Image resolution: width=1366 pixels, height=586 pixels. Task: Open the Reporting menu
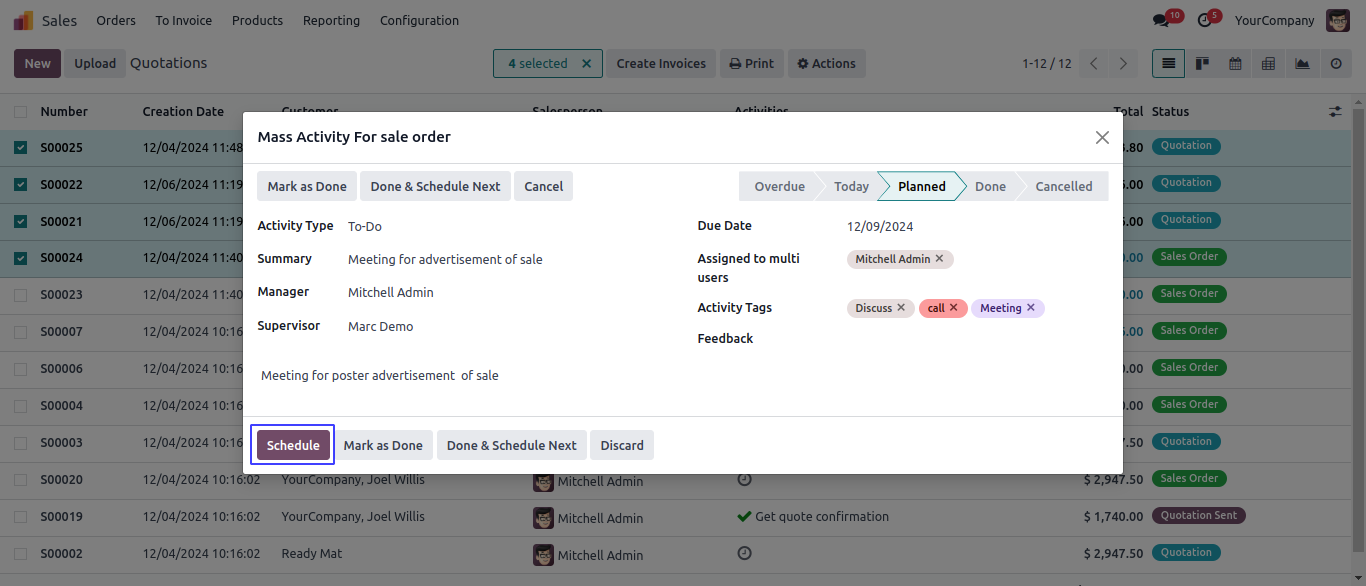point(331,20)
